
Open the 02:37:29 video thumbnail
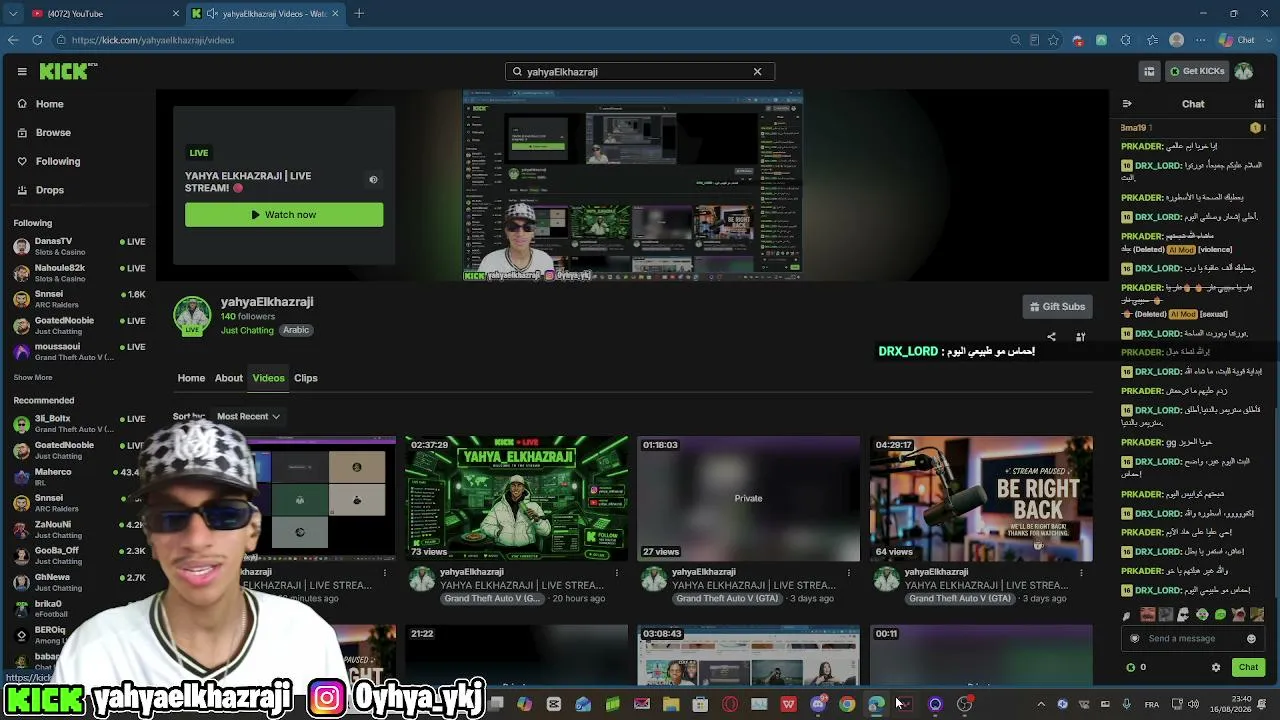[x=517, y=499]
